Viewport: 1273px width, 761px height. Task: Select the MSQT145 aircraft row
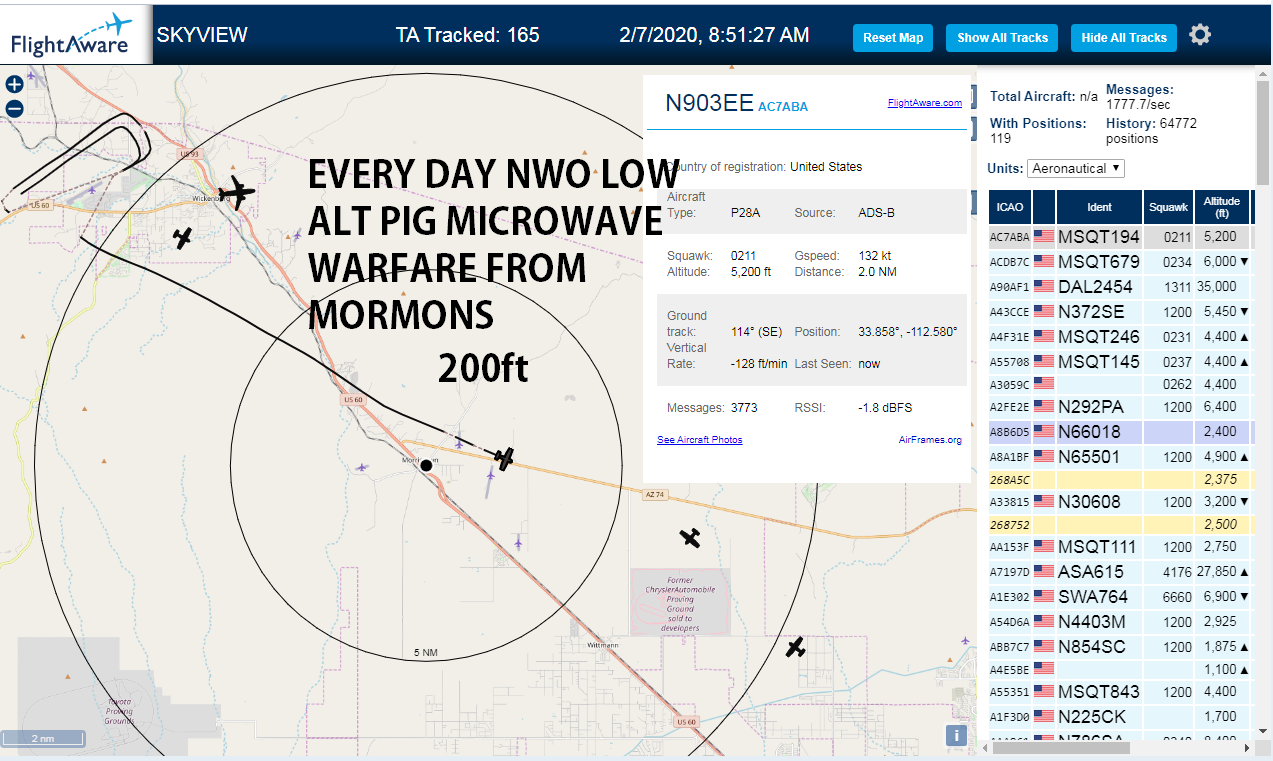pyautogui.click(x=1119, y=361)
